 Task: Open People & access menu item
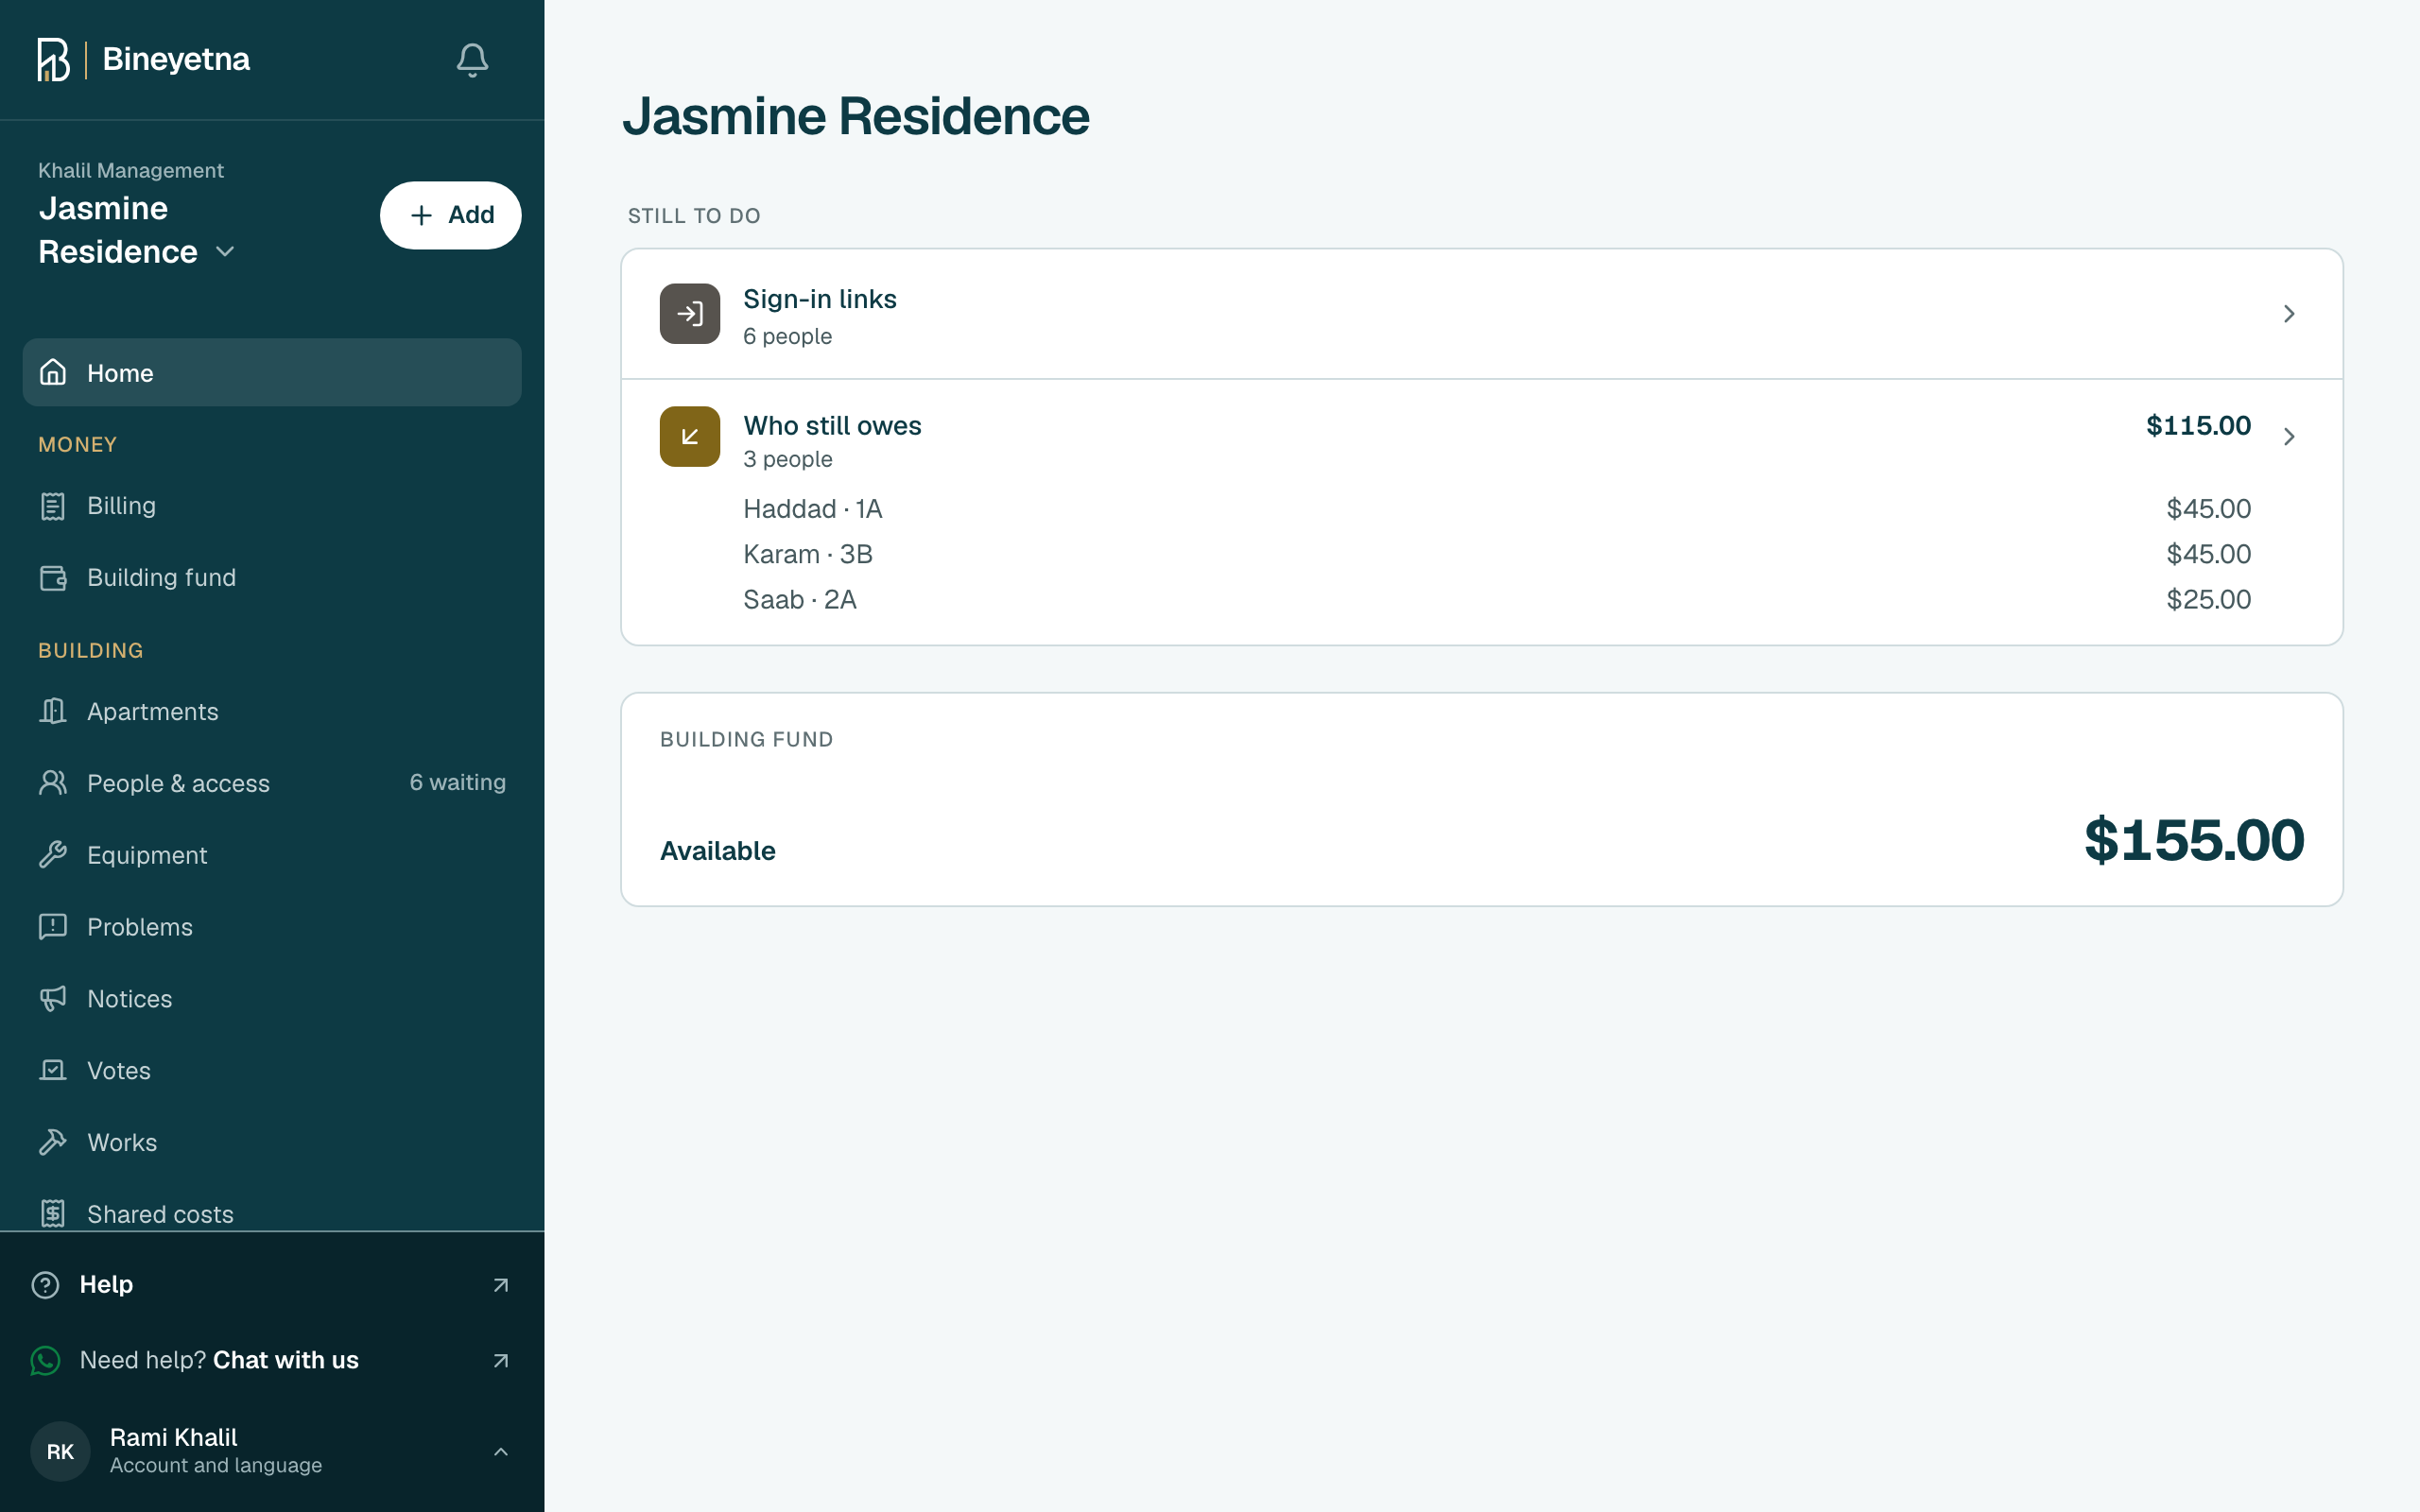(272, 782)
